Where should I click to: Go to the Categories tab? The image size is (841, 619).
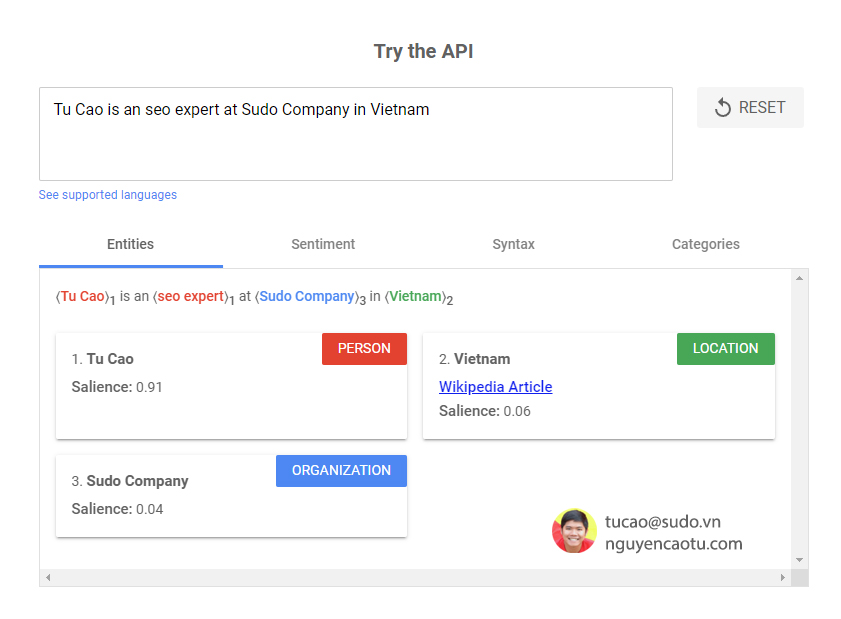(x=705, y=244)
